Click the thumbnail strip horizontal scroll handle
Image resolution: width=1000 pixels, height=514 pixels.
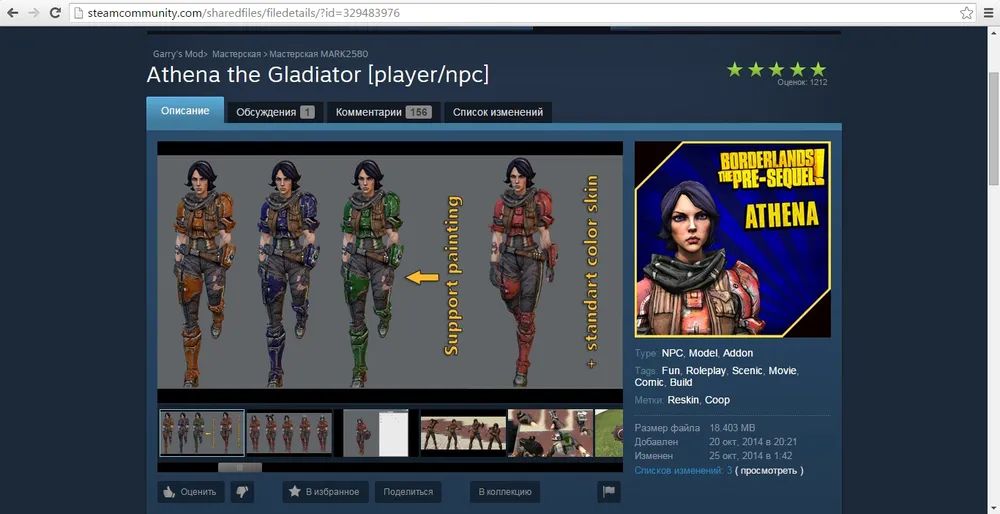pyautogui.click(x=239, y=467)
